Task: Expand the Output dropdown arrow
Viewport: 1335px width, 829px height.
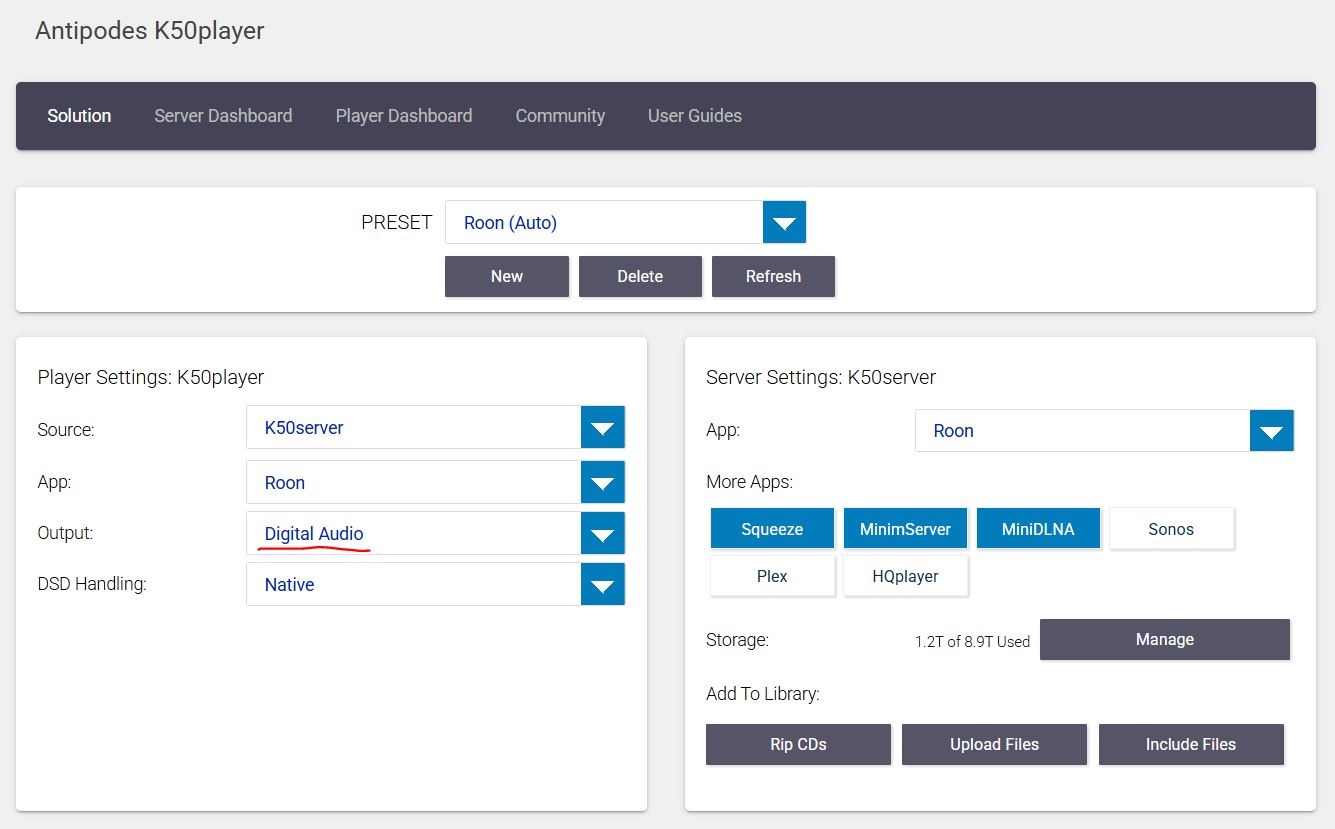Action: tap(602, 533)
